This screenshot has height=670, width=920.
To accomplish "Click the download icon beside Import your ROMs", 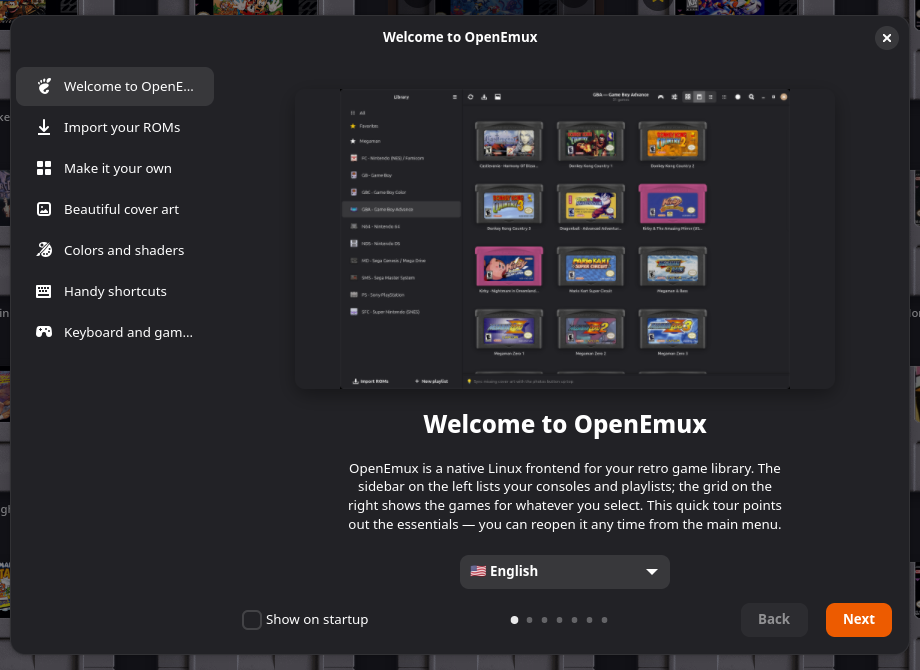I will click(44, 127).
